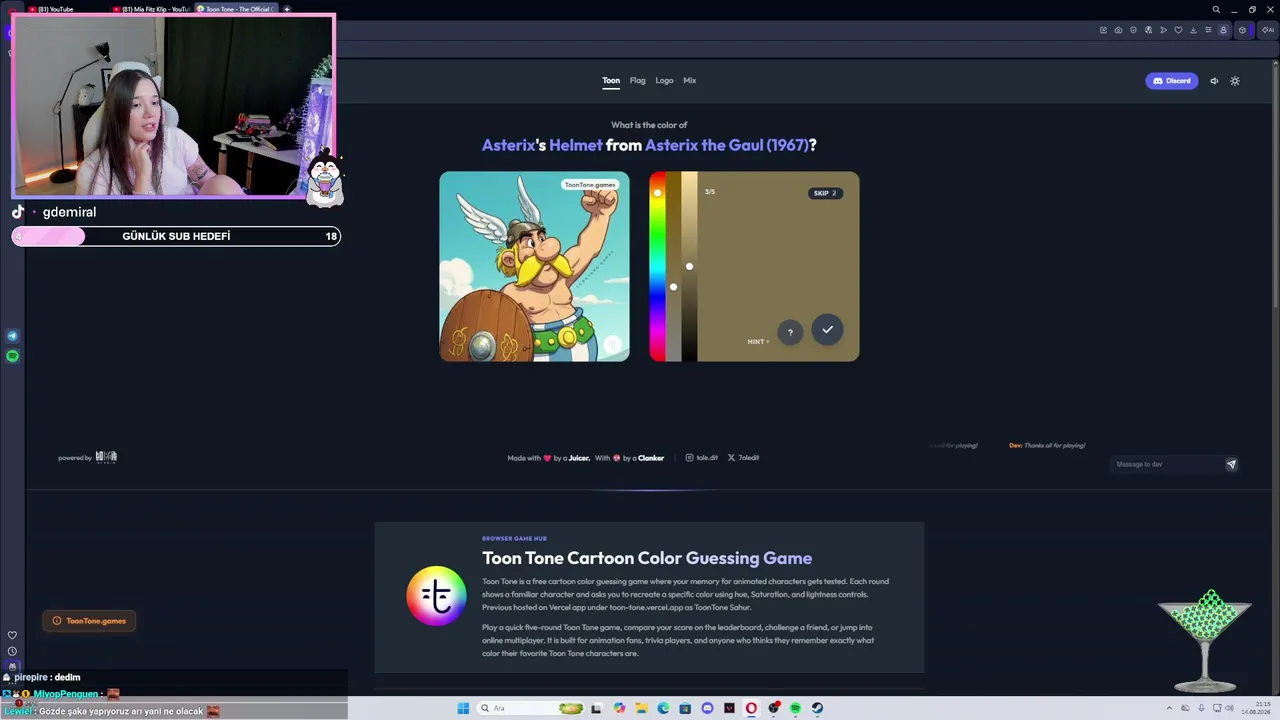
Task: Open the heart bookmarks icon in sidebar
Action: point(12,635)
